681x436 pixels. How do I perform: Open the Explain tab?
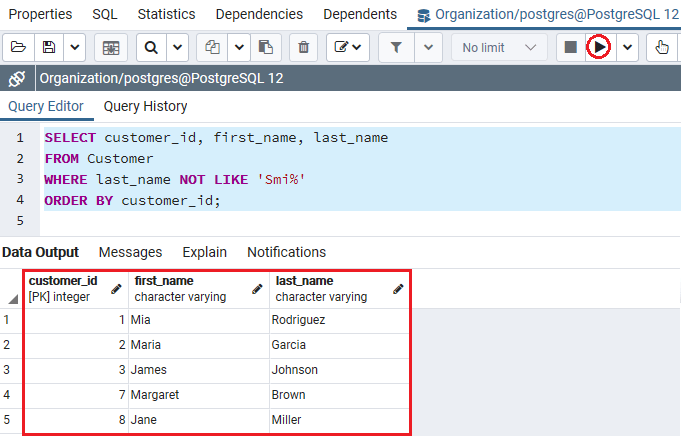pos(205,252)
